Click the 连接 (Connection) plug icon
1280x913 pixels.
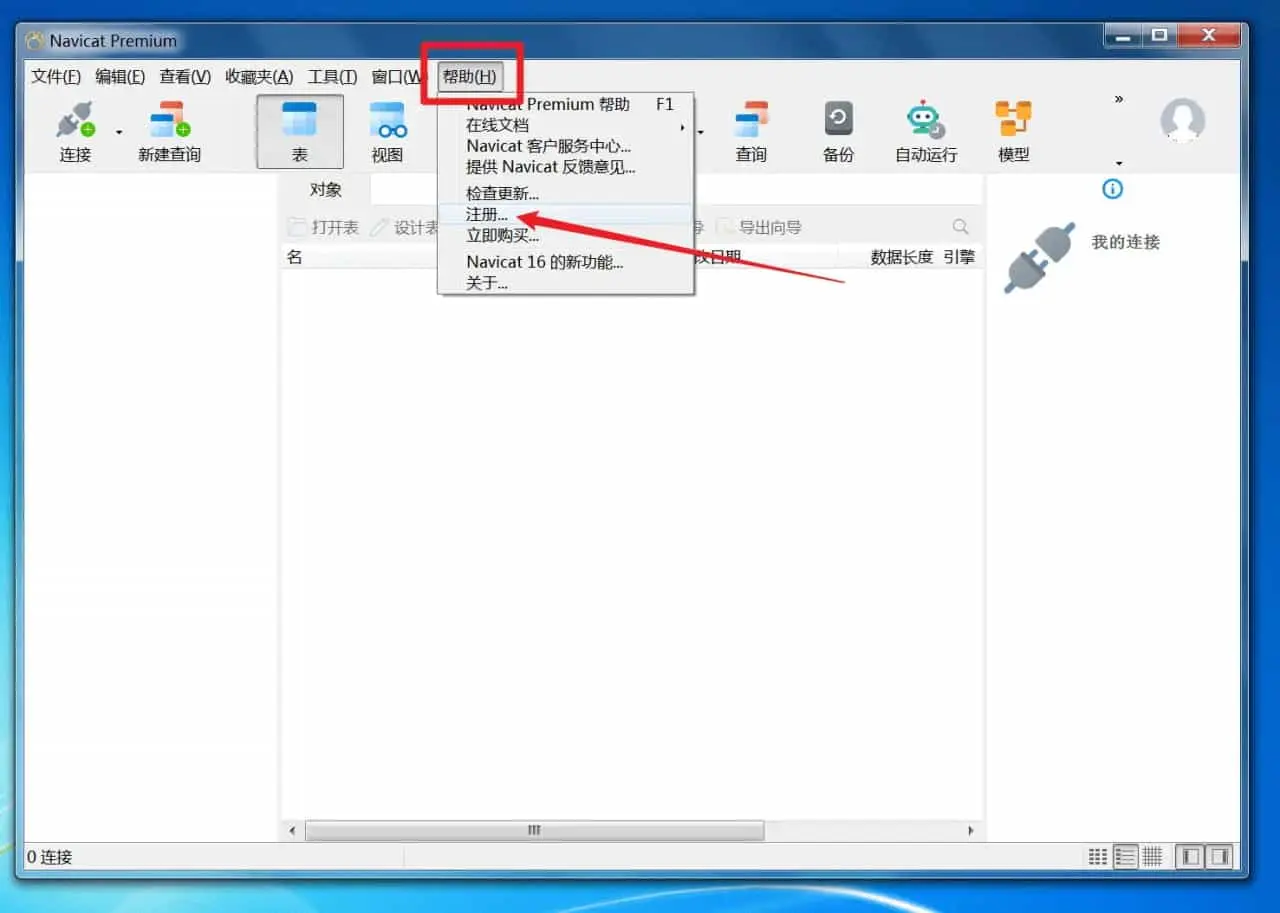point(75,120)
